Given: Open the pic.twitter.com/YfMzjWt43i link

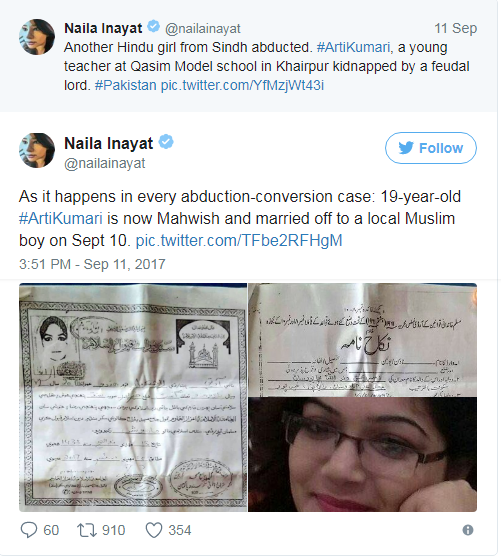Looking at the screenshot, I should 242,85.
